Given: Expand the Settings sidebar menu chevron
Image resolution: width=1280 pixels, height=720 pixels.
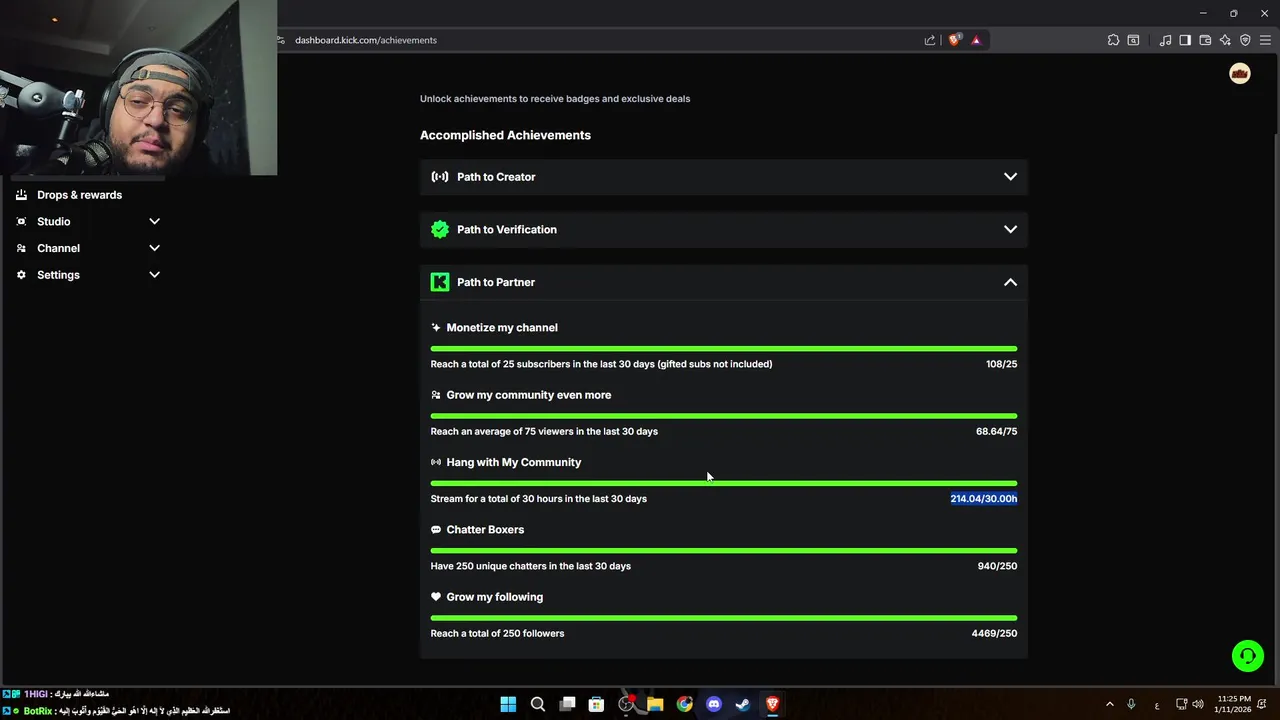Looking at the screenshot, I should pyautogui.click(x=154, y=275).
